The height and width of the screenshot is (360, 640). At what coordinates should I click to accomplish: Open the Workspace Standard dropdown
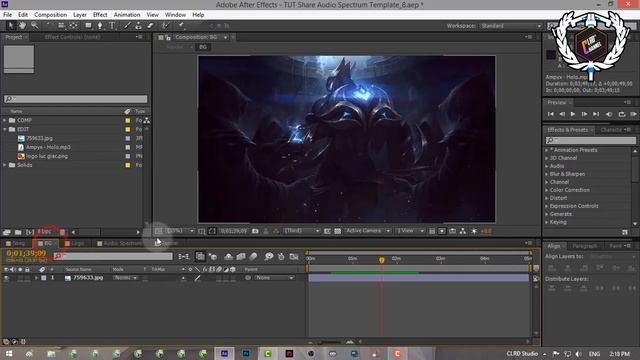(x=511, y=26)
